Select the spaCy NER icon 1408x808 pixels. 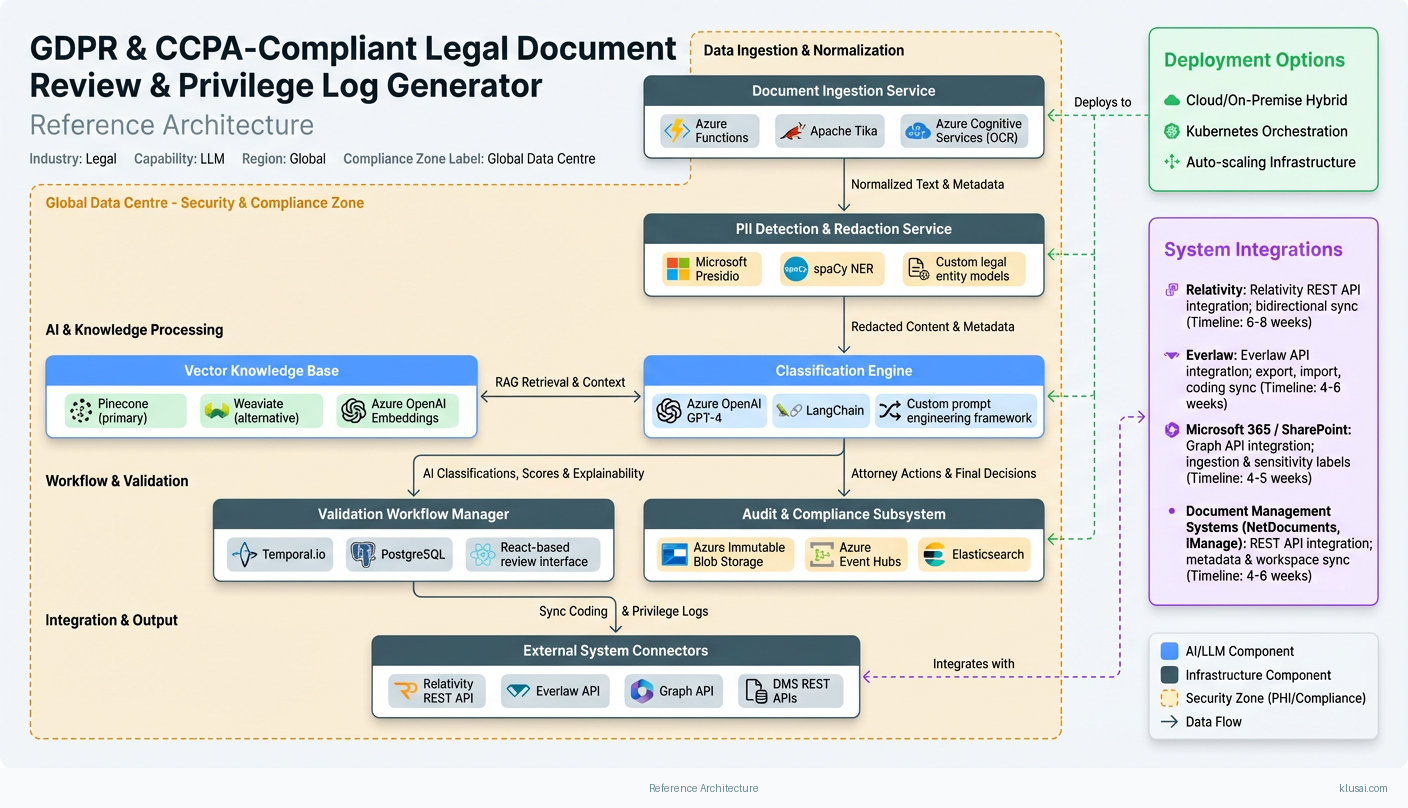click(796, 269)
